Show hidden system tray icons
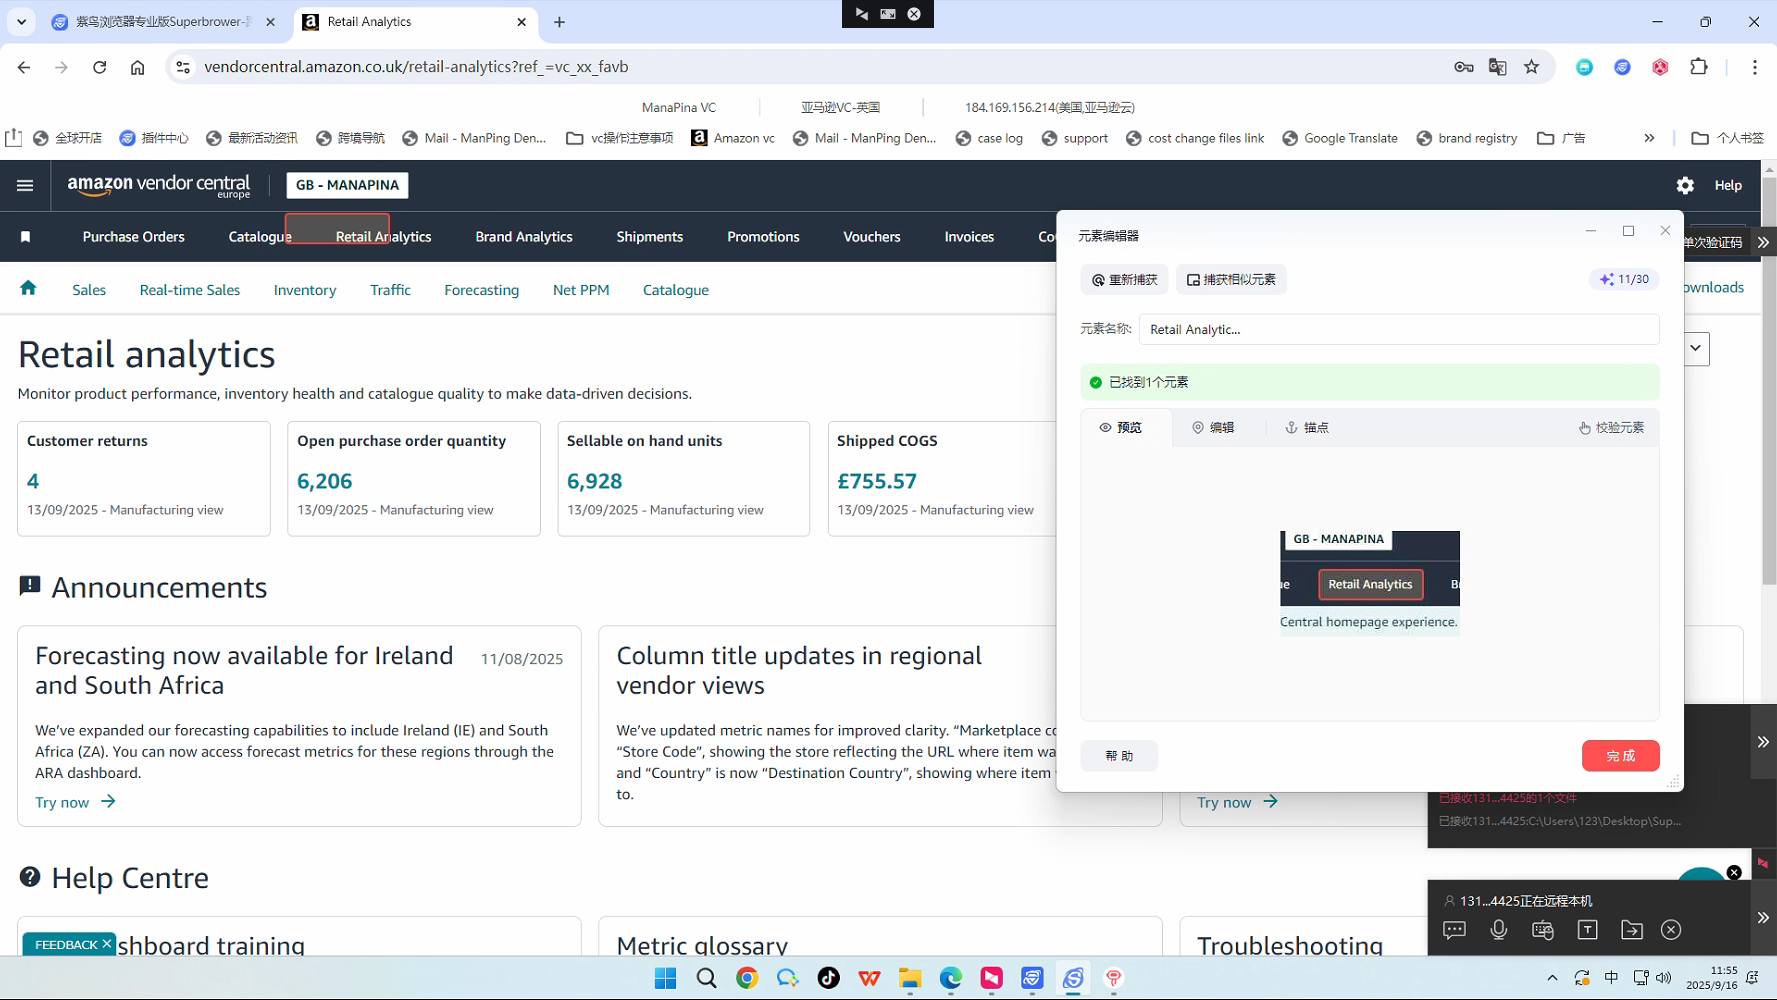This screenshot has width=1777, height=1000. [x=1552, y=978]
